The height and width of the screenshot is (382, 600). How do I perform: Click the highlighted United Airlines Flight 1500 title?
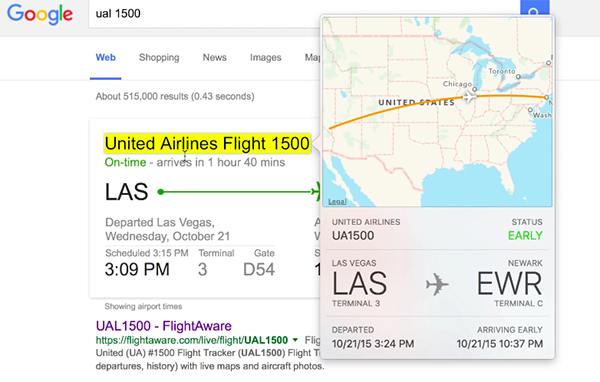pyautogui.click(x=207, y=144)
